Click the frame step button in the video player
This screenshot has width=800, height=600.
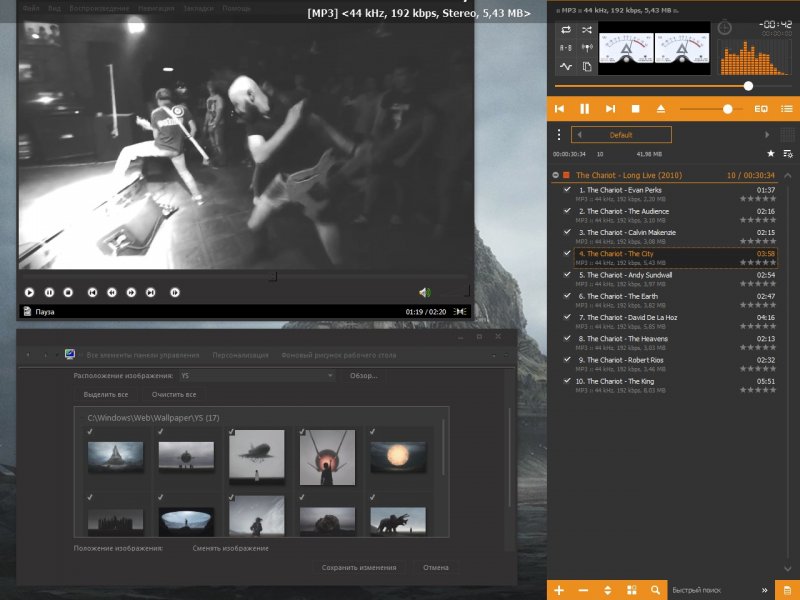[x=174, y=292]
